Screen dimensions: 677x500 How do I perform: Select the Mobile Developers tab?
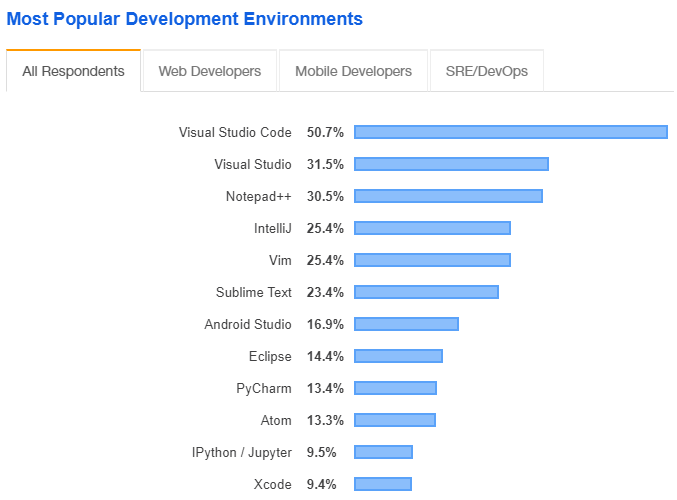(x=353, y=71)
